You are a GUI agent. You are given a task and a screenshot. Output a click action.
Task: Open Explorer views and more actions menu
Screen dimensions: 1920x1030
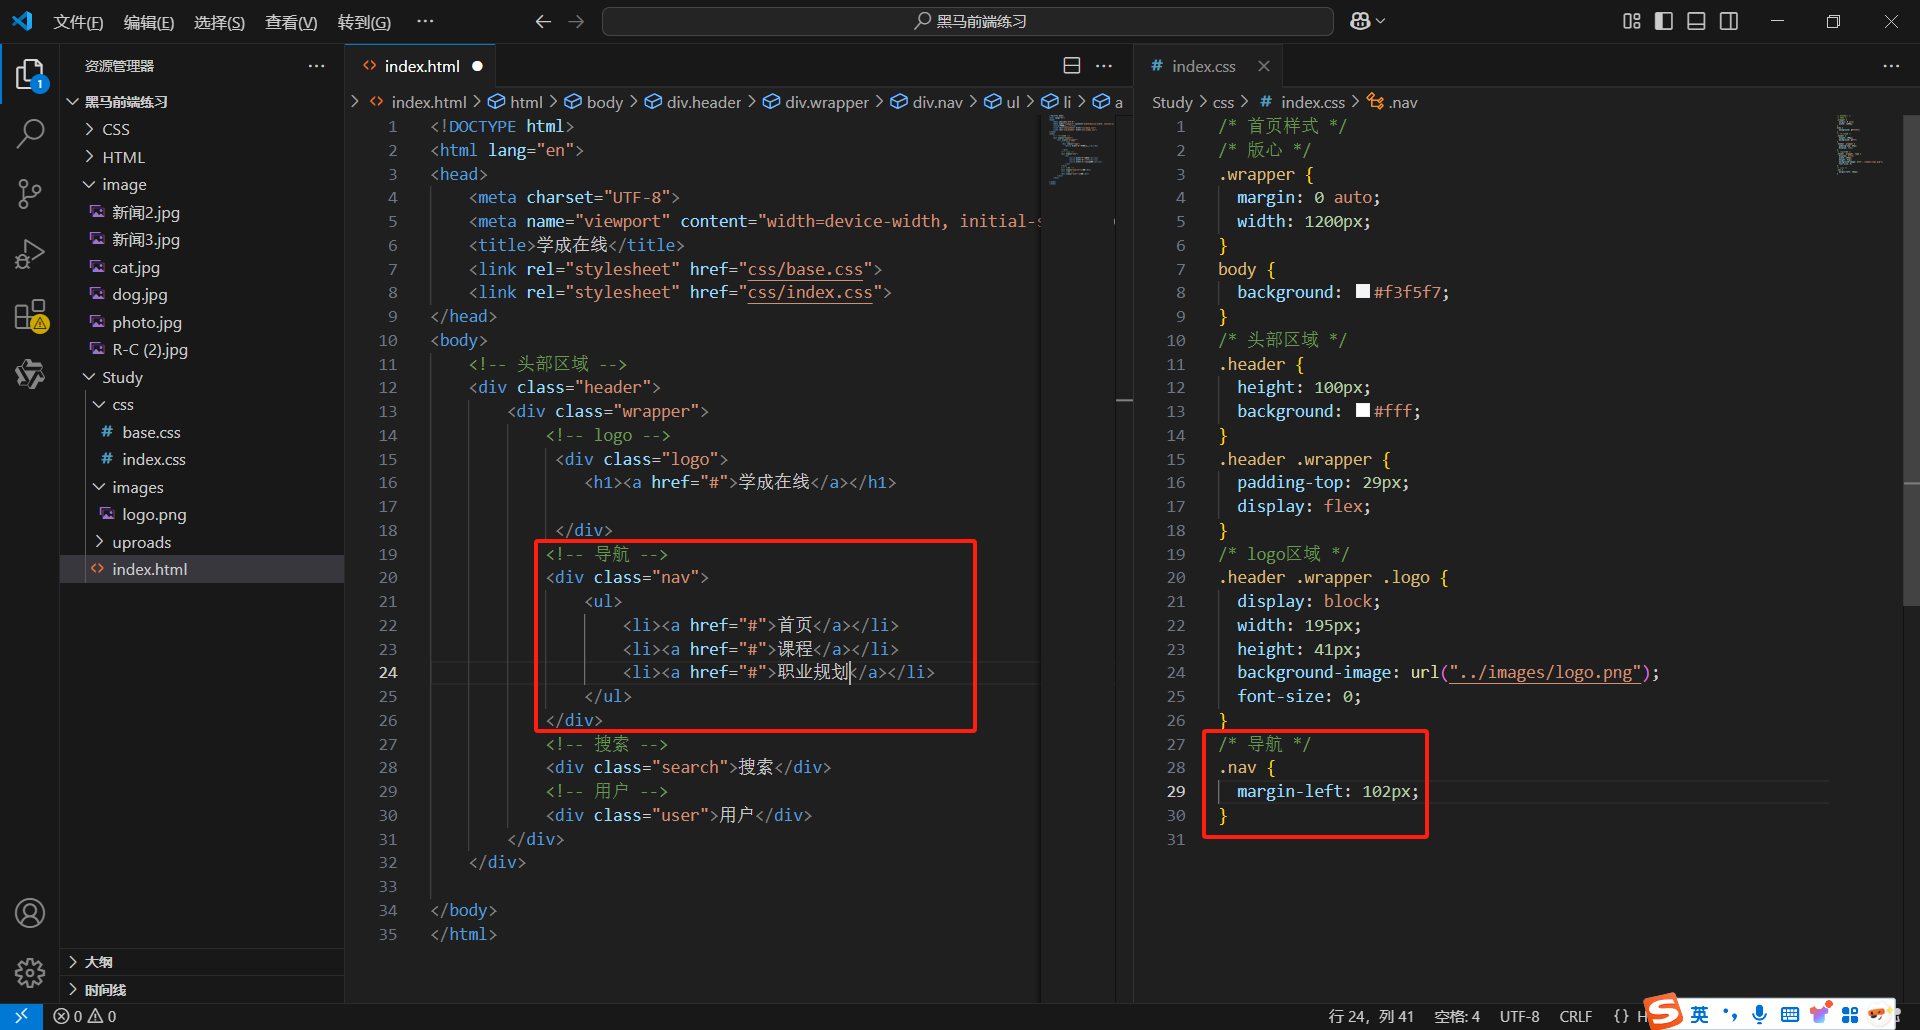(317, 66)
